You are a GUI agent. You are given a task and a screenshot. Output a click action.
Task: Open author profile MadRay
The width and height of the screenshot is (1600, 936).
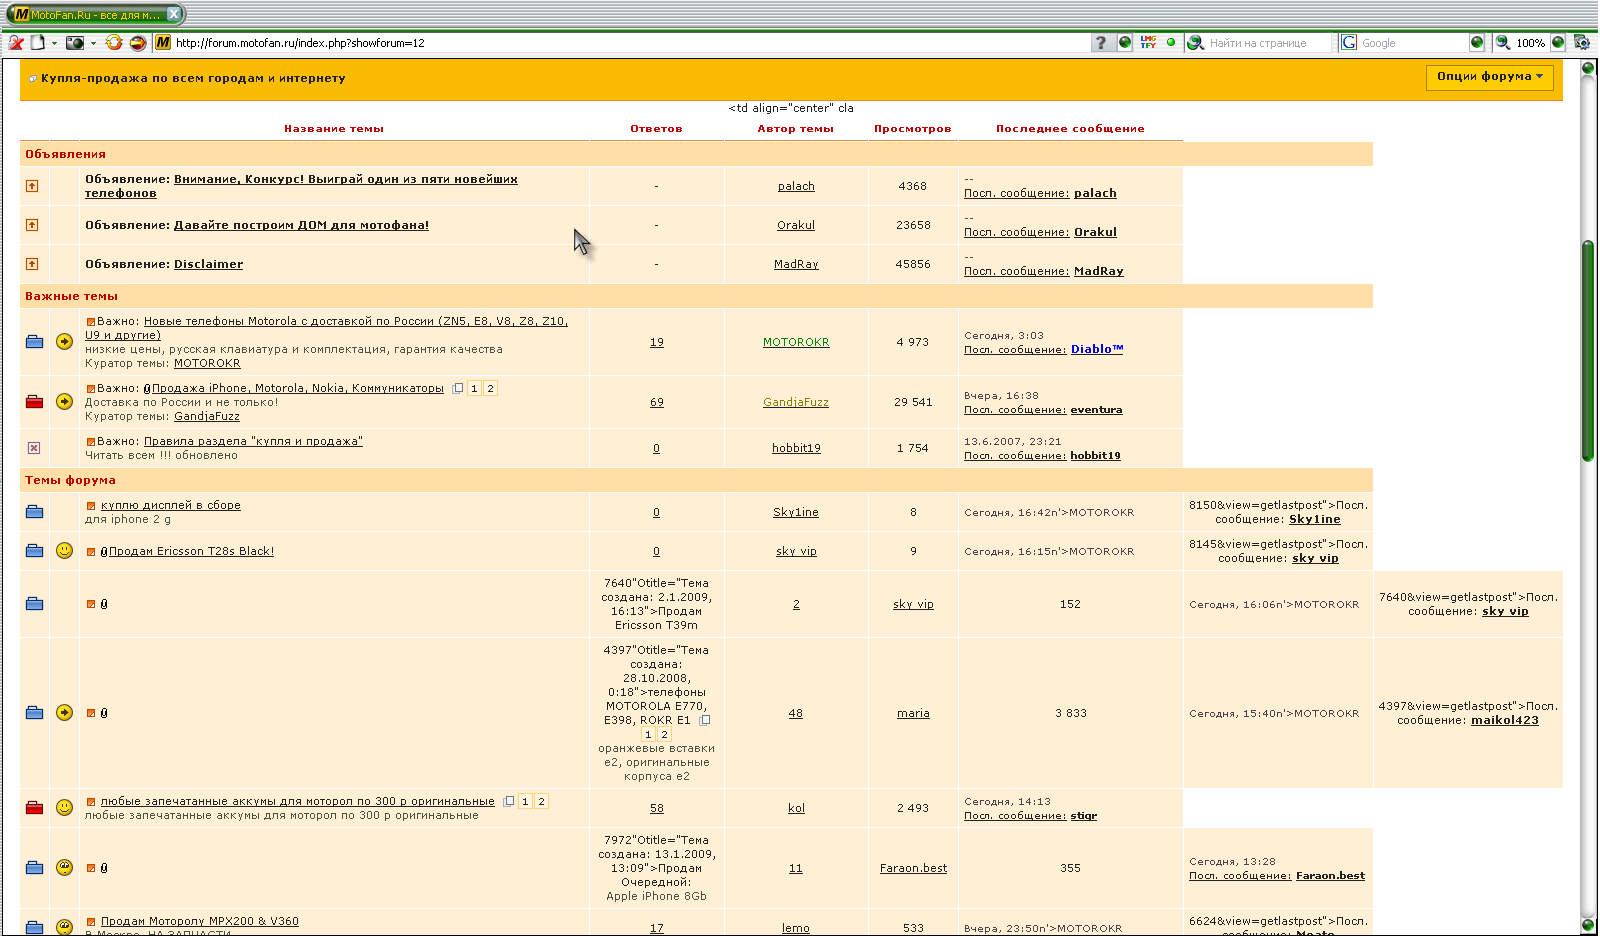pos(796,264)
